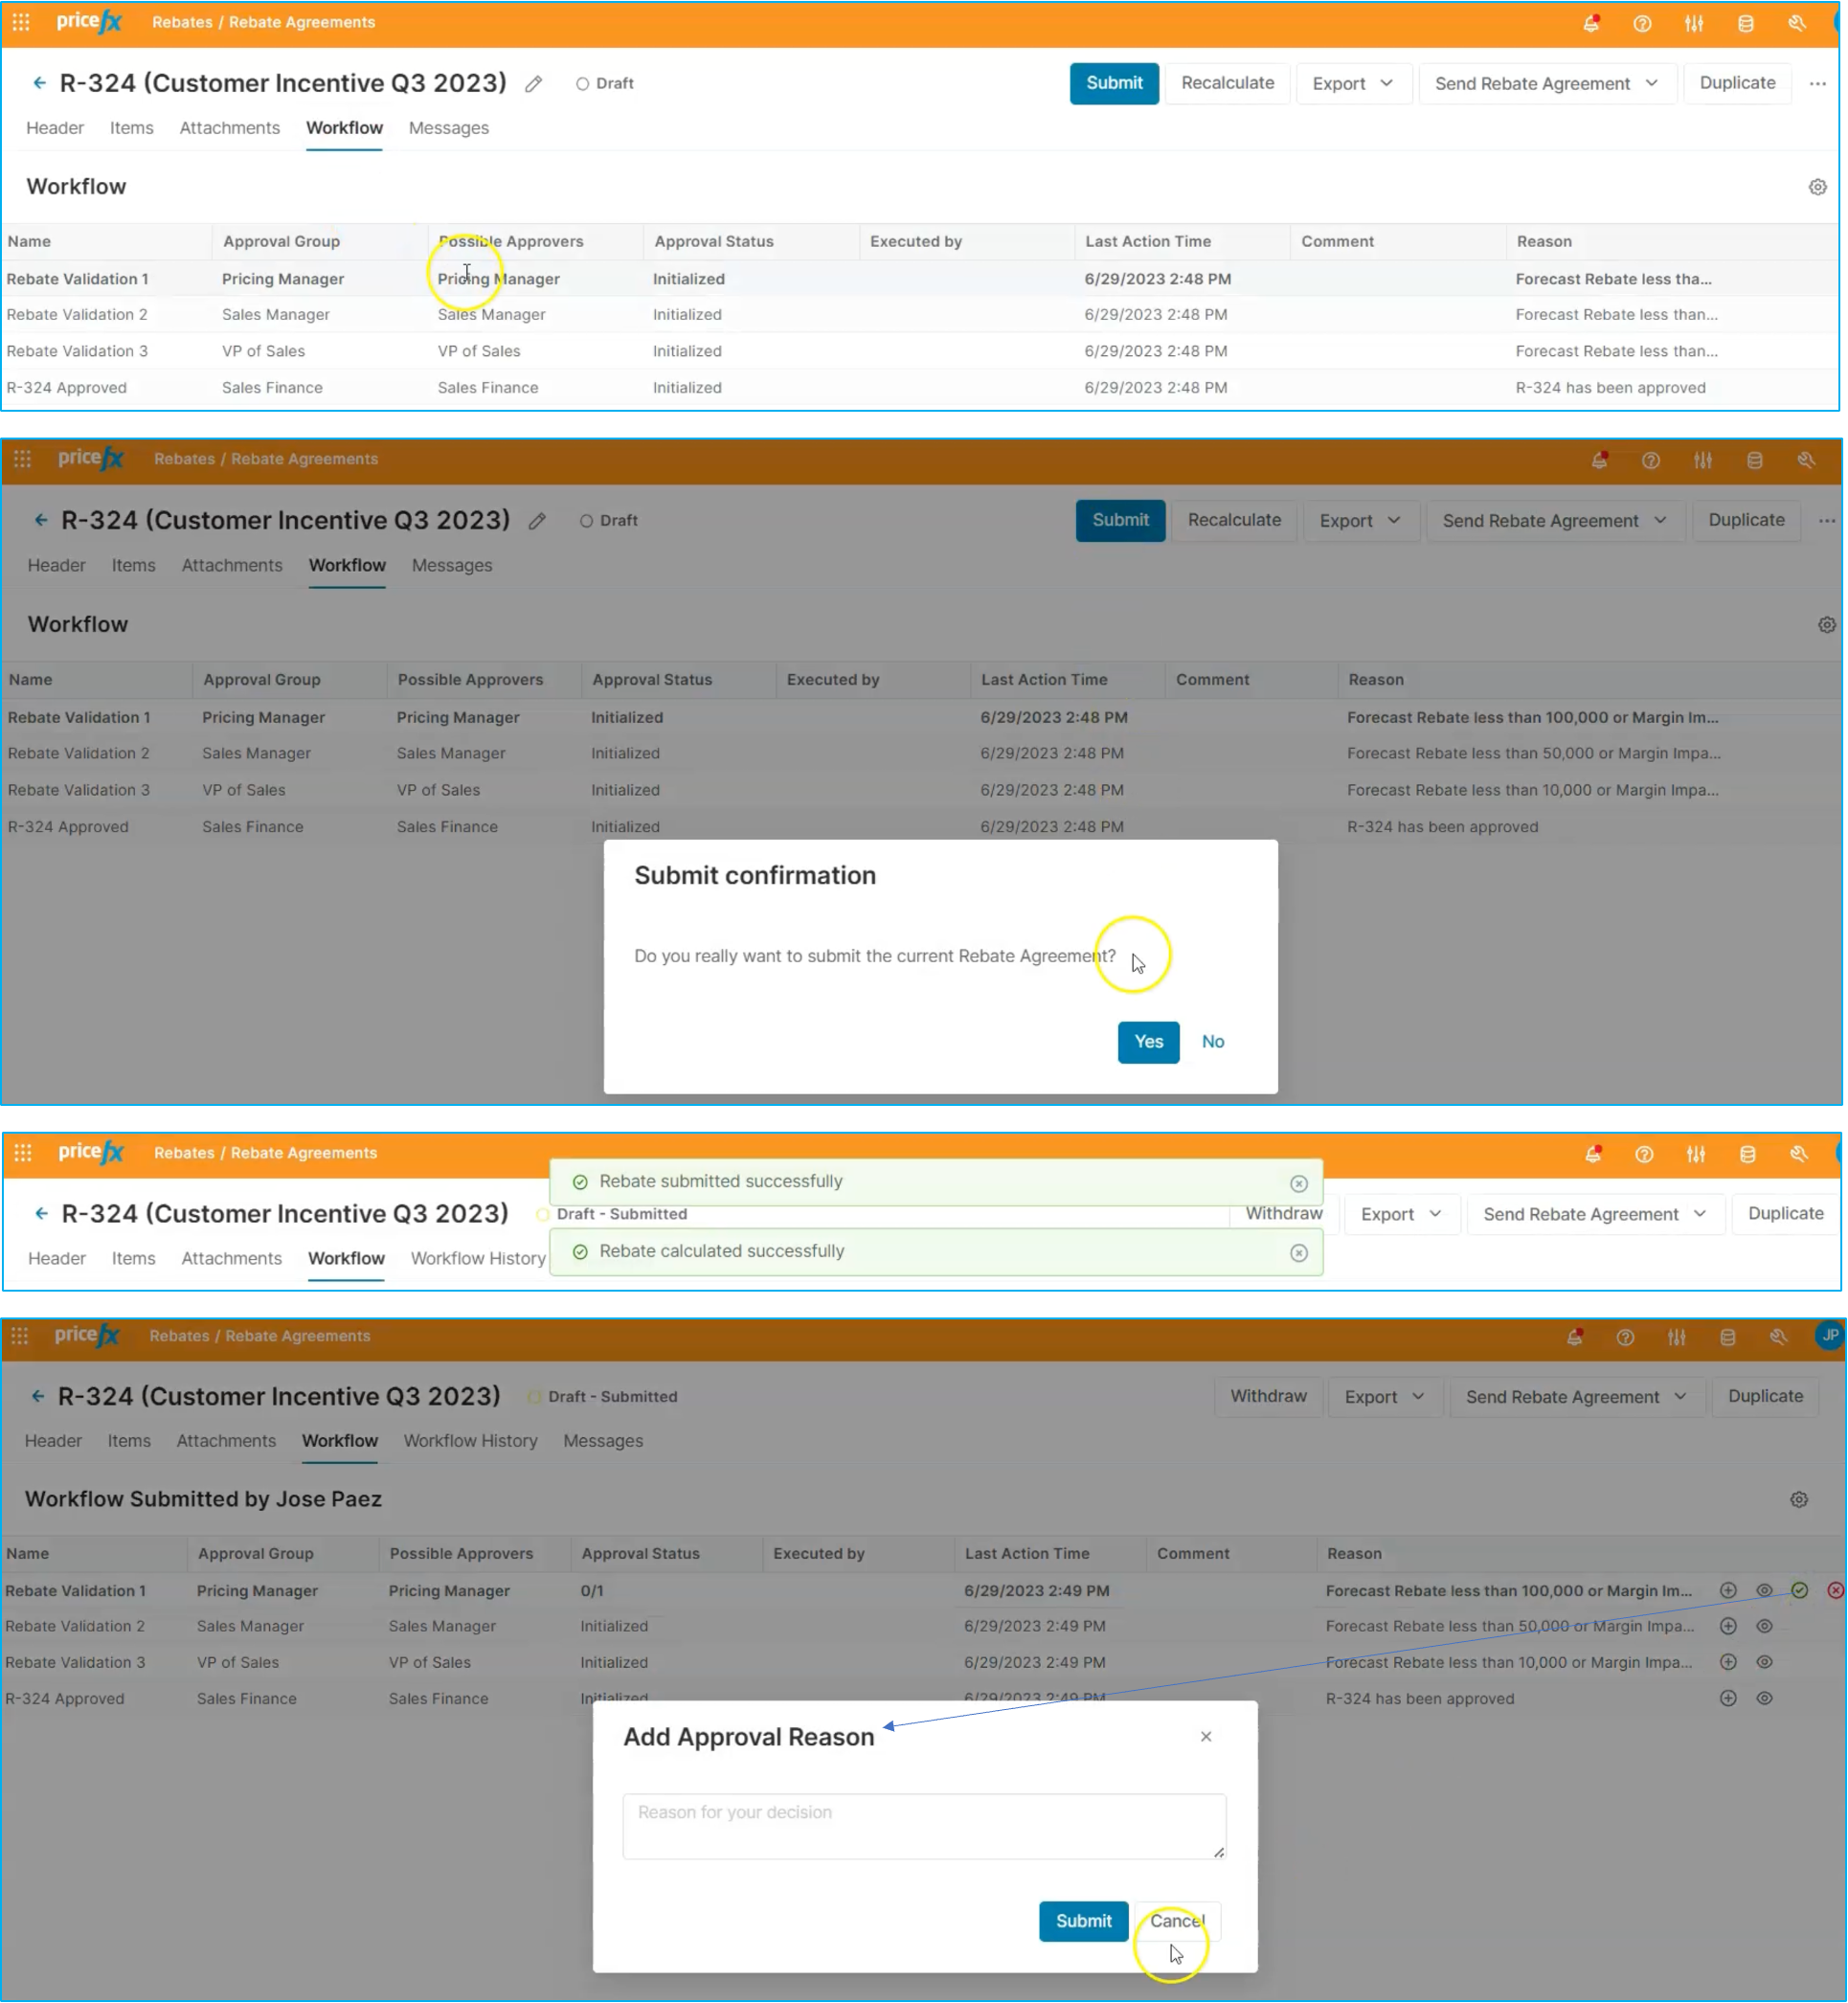
Task: Click the eye icon on Rebate Validation 2 row
Action: tap(1765, 1627)
